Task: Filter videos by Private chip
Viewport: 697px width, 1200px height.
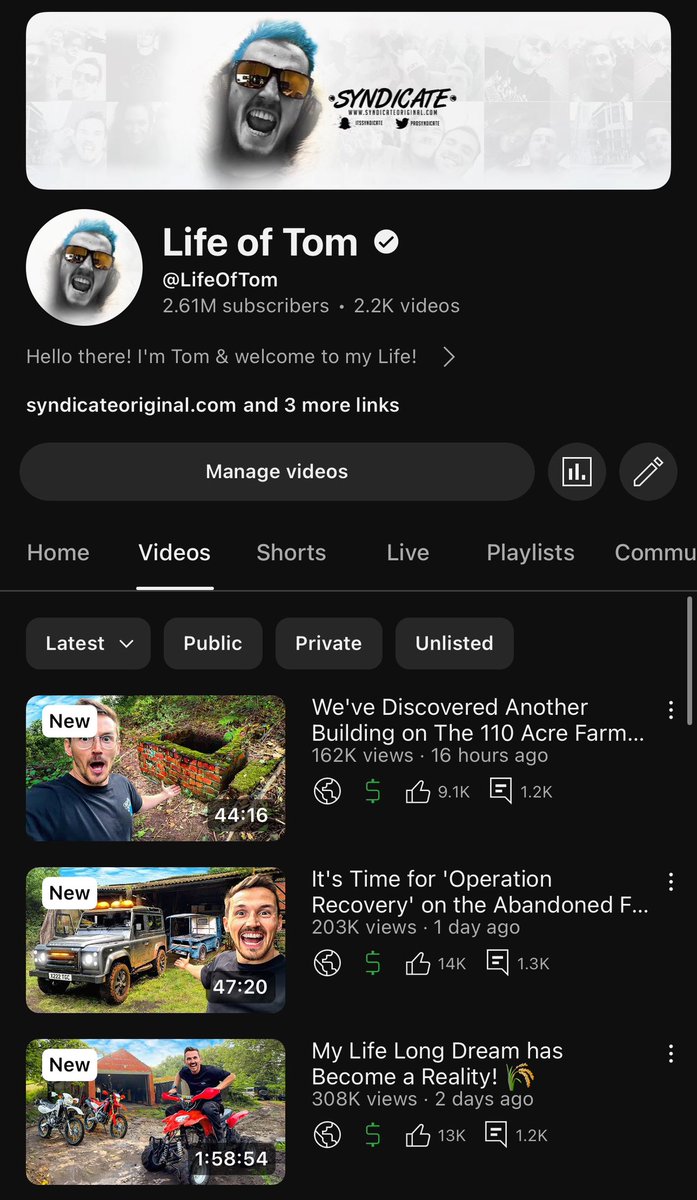Action: (x=328, y=643)
